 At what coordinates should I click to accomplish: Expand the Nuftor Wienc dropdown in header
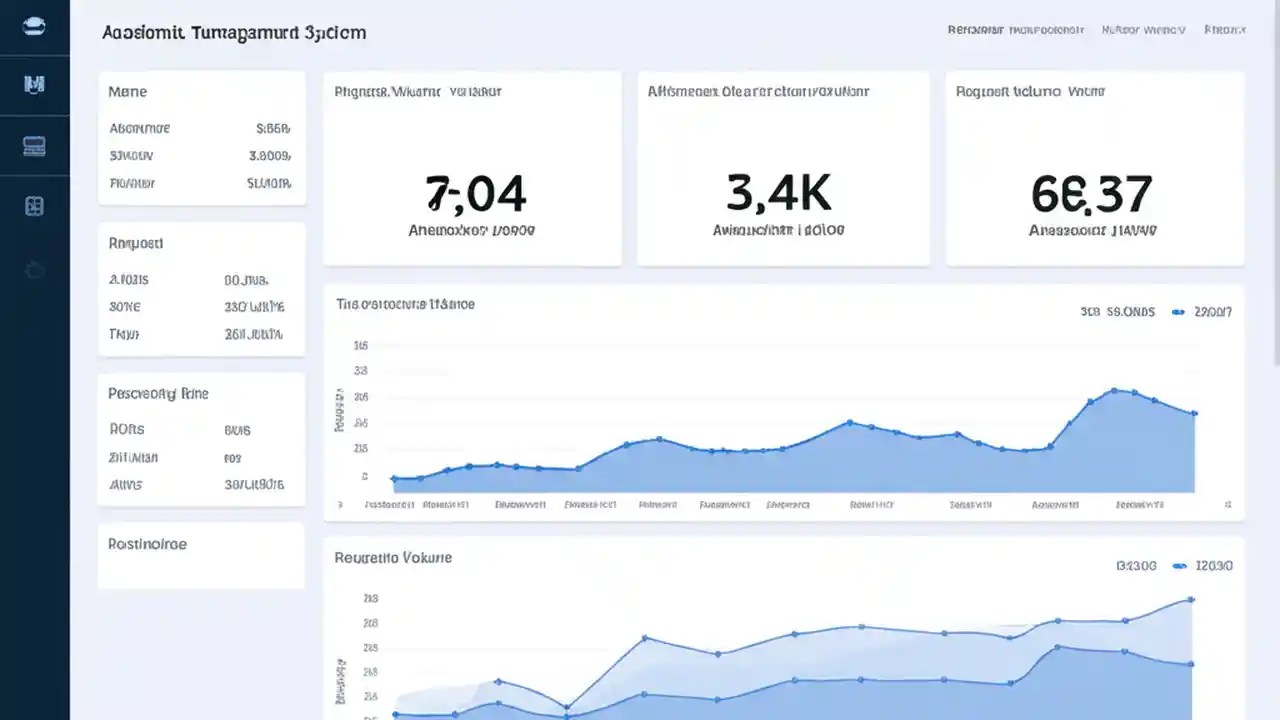tap(1143, 30)
